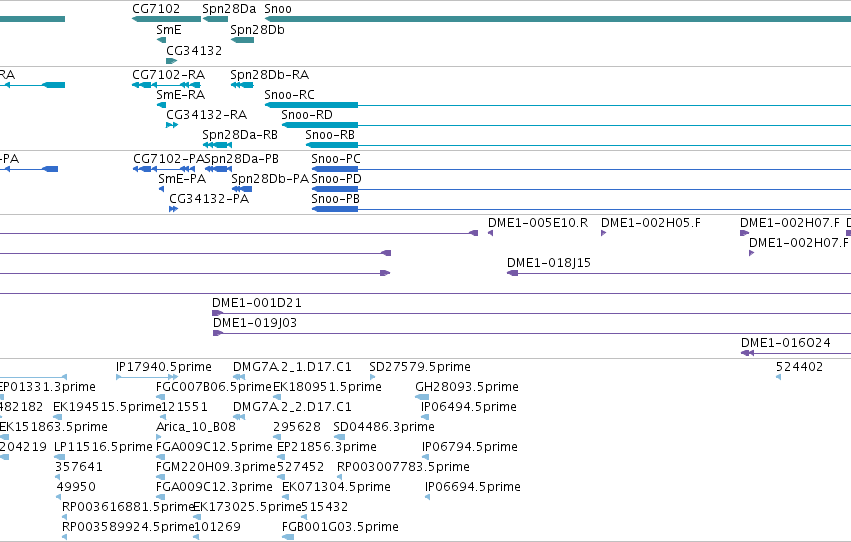Viewport: 851px width, 542px height.
Task: Select the DME1-005E10.R clone label
Action: tap(538, 223)
